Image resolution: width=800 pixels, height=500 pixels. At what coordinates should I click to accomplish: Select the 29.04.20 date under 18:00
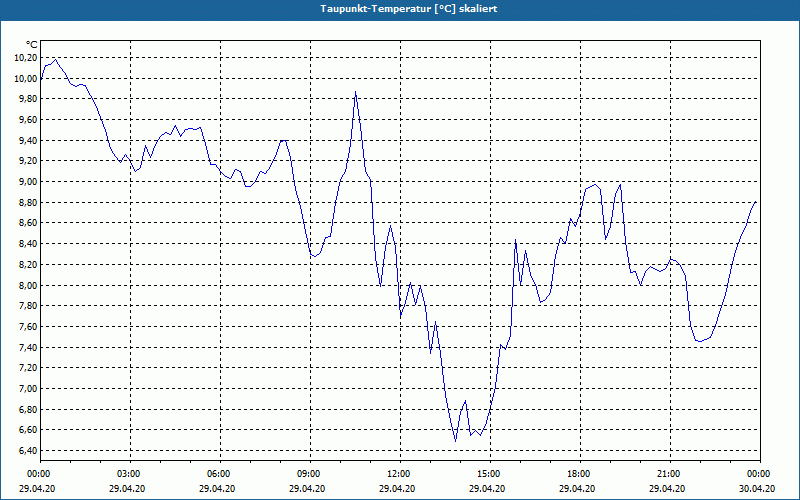point(577,488)
